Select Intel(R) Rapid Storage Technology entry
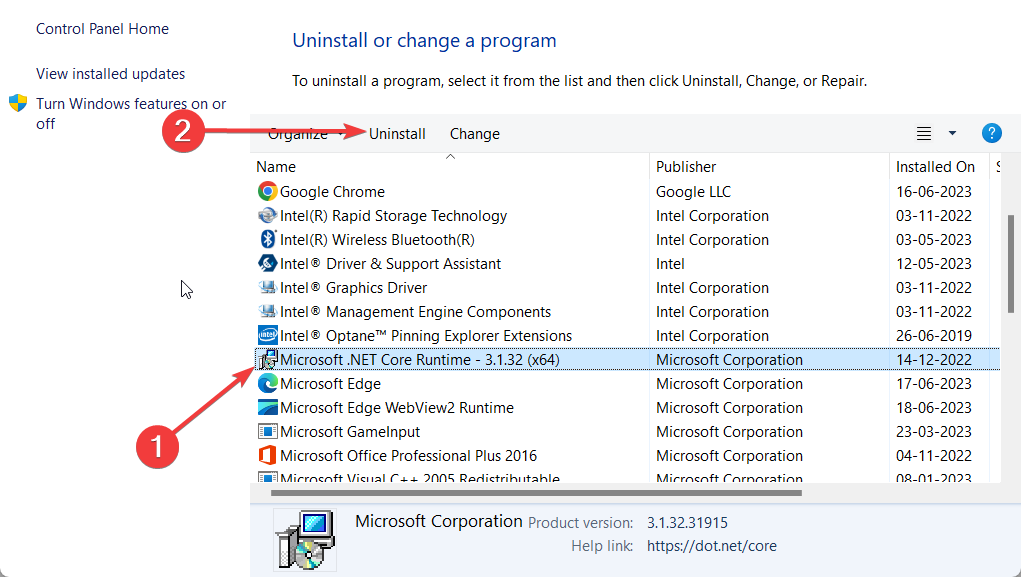 [393, 216]
